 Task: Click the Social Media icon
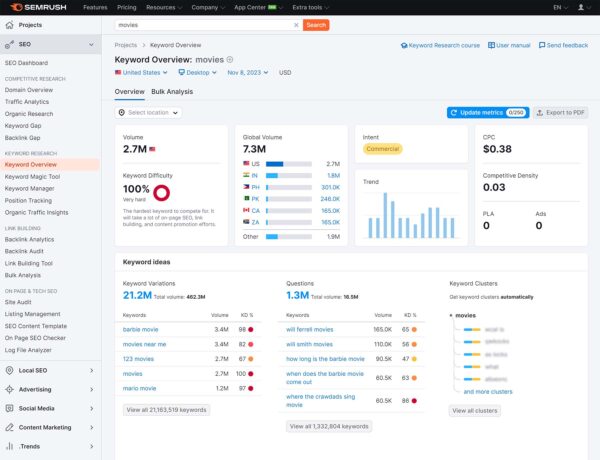(x=10, y=408)
